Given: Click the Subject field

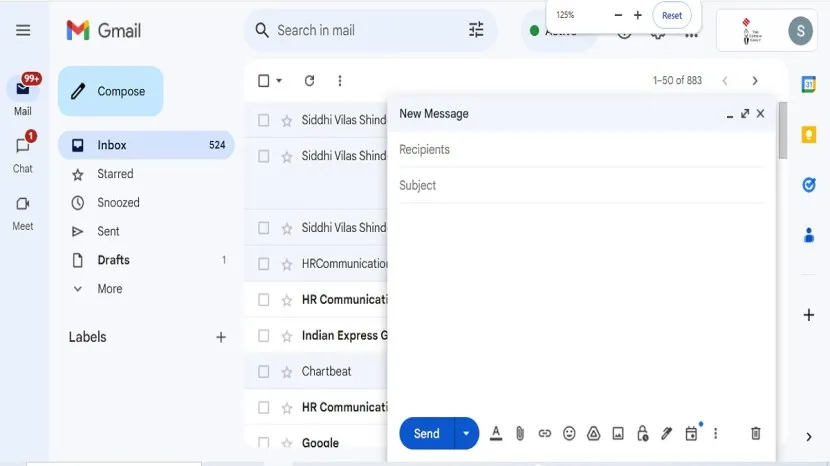Looking at the screenshot, I should coord(582,185).
